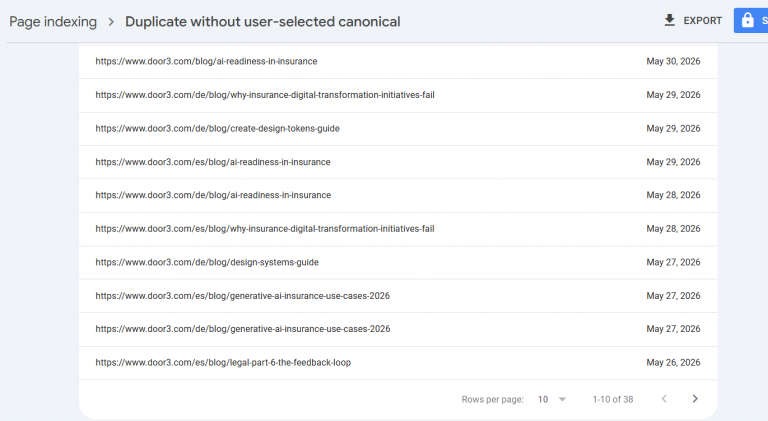Viewport: 768px width, 421px height.
Task: Click the May 26, 2026 date cell
Action: (673, 363)
